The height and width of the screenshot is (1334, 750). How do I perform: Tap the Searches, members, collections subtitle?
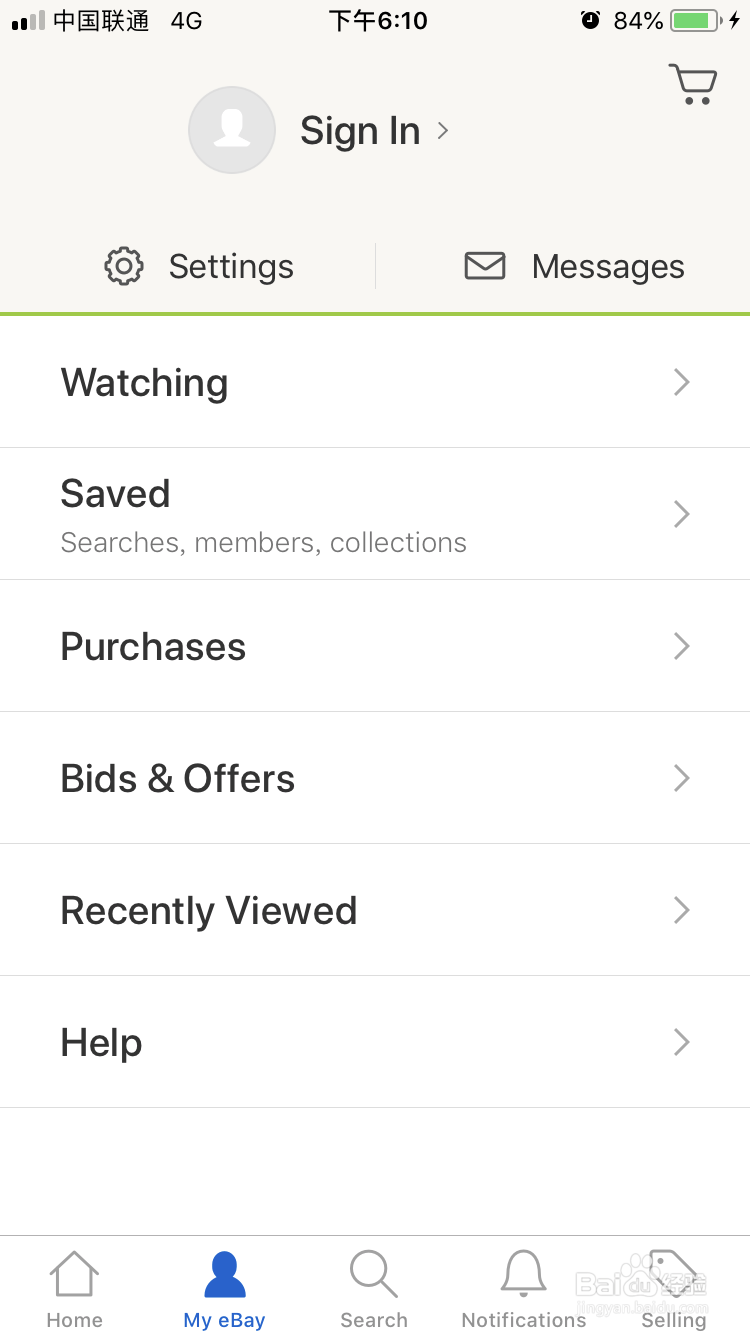pos(264,542)
